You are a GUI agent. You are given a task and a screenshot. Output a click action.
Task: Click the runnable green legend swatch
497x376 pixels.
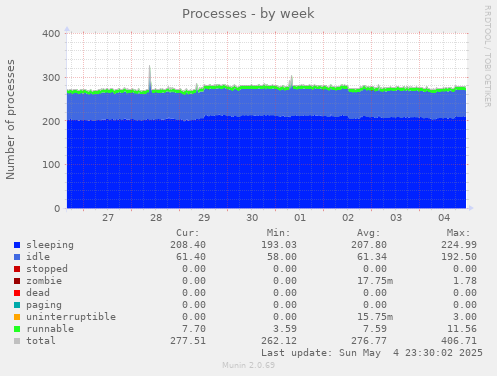[17, 329]
